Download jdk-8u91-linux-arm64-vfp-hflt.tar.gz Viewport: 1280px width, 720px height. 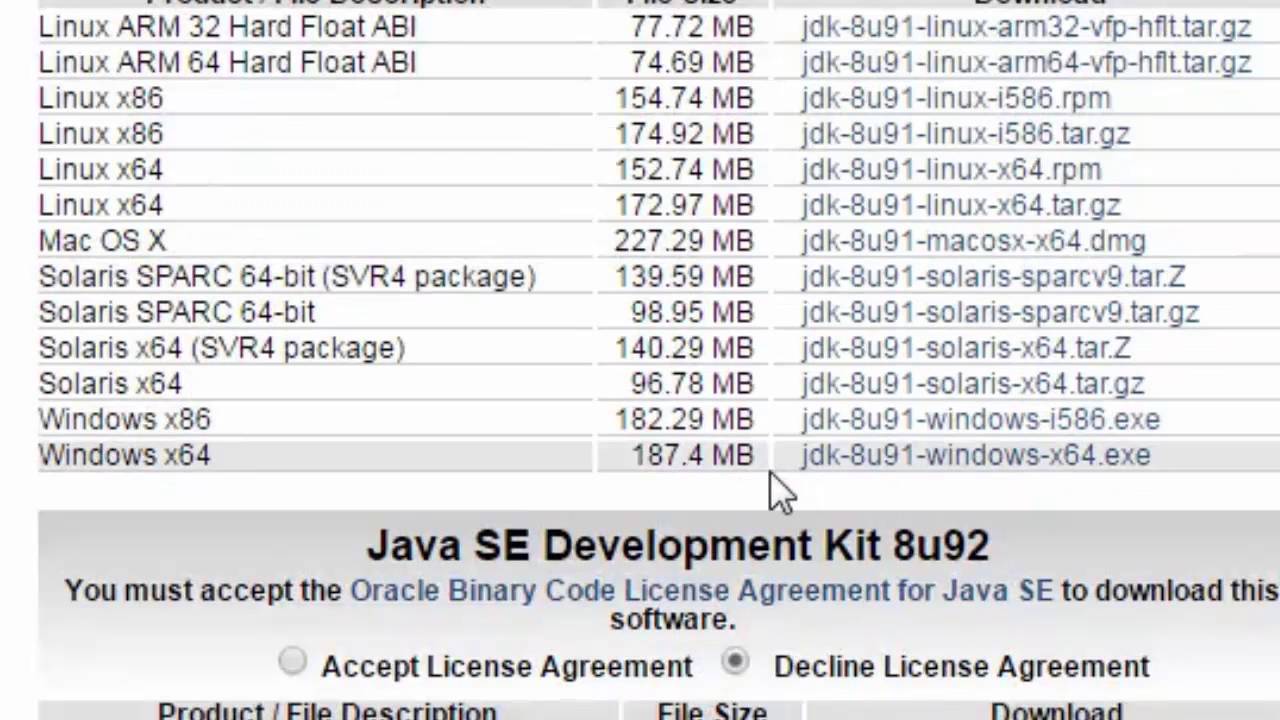(x=1026, y=63)
